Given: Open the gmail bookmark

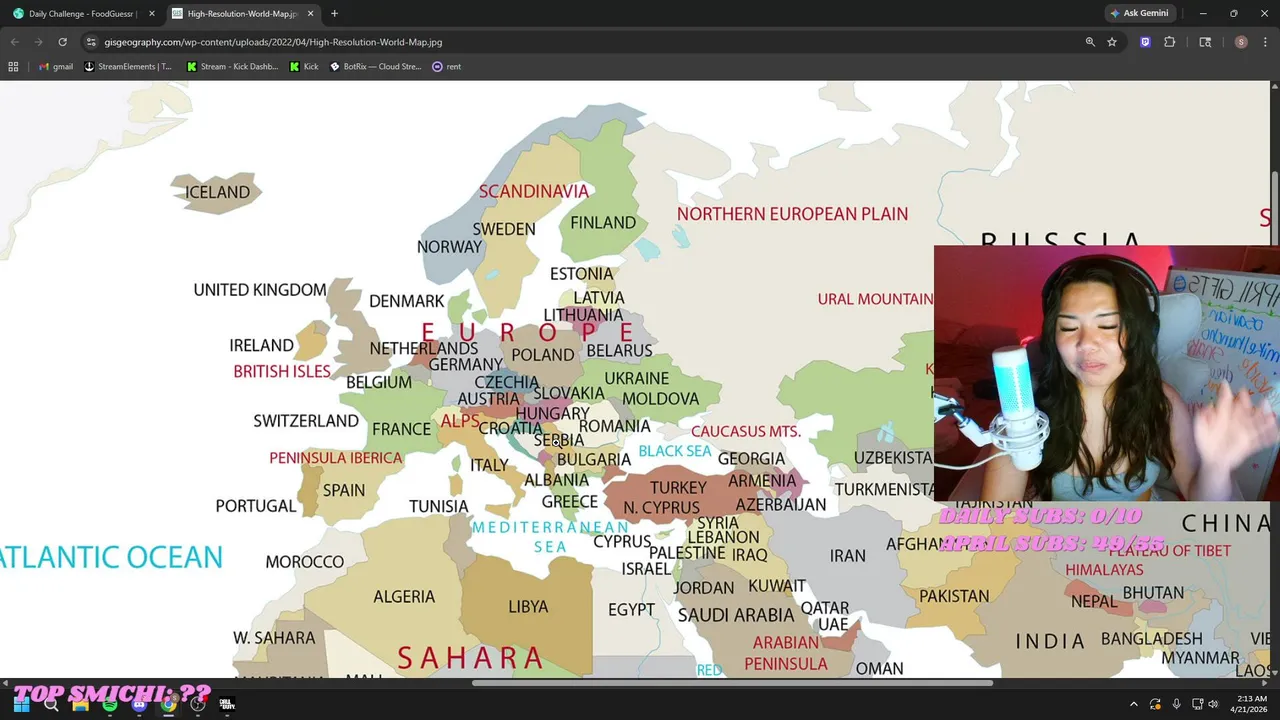Looking at the screenshot, I should click(x=56, y=66).
